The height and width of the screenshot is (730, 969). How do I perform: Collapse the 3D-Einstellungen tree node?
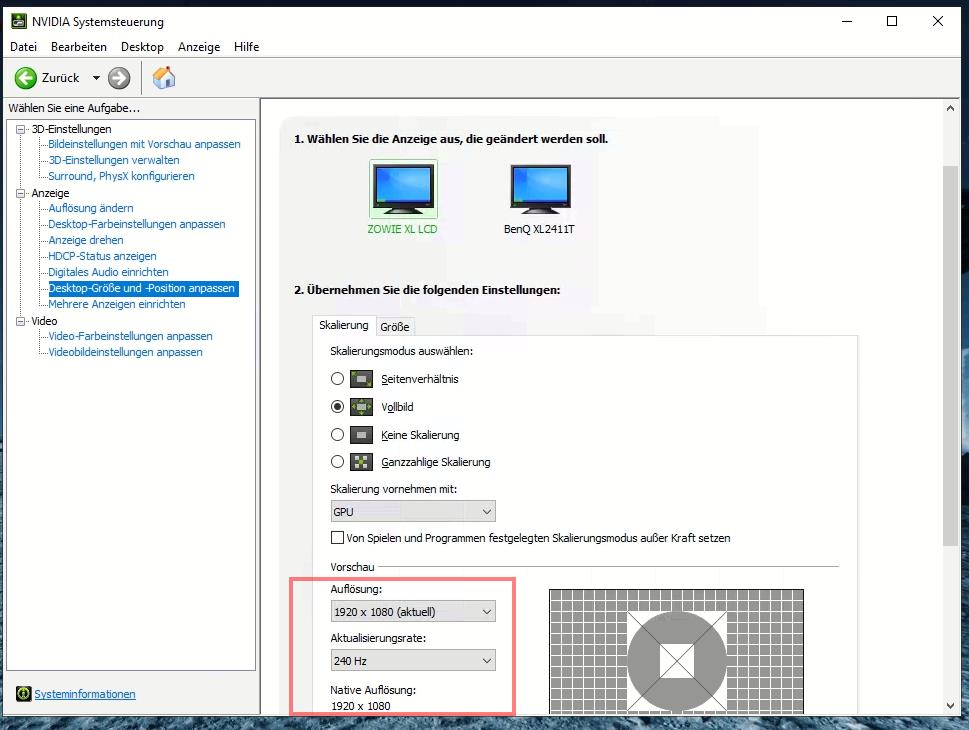(x=23, y=129)
